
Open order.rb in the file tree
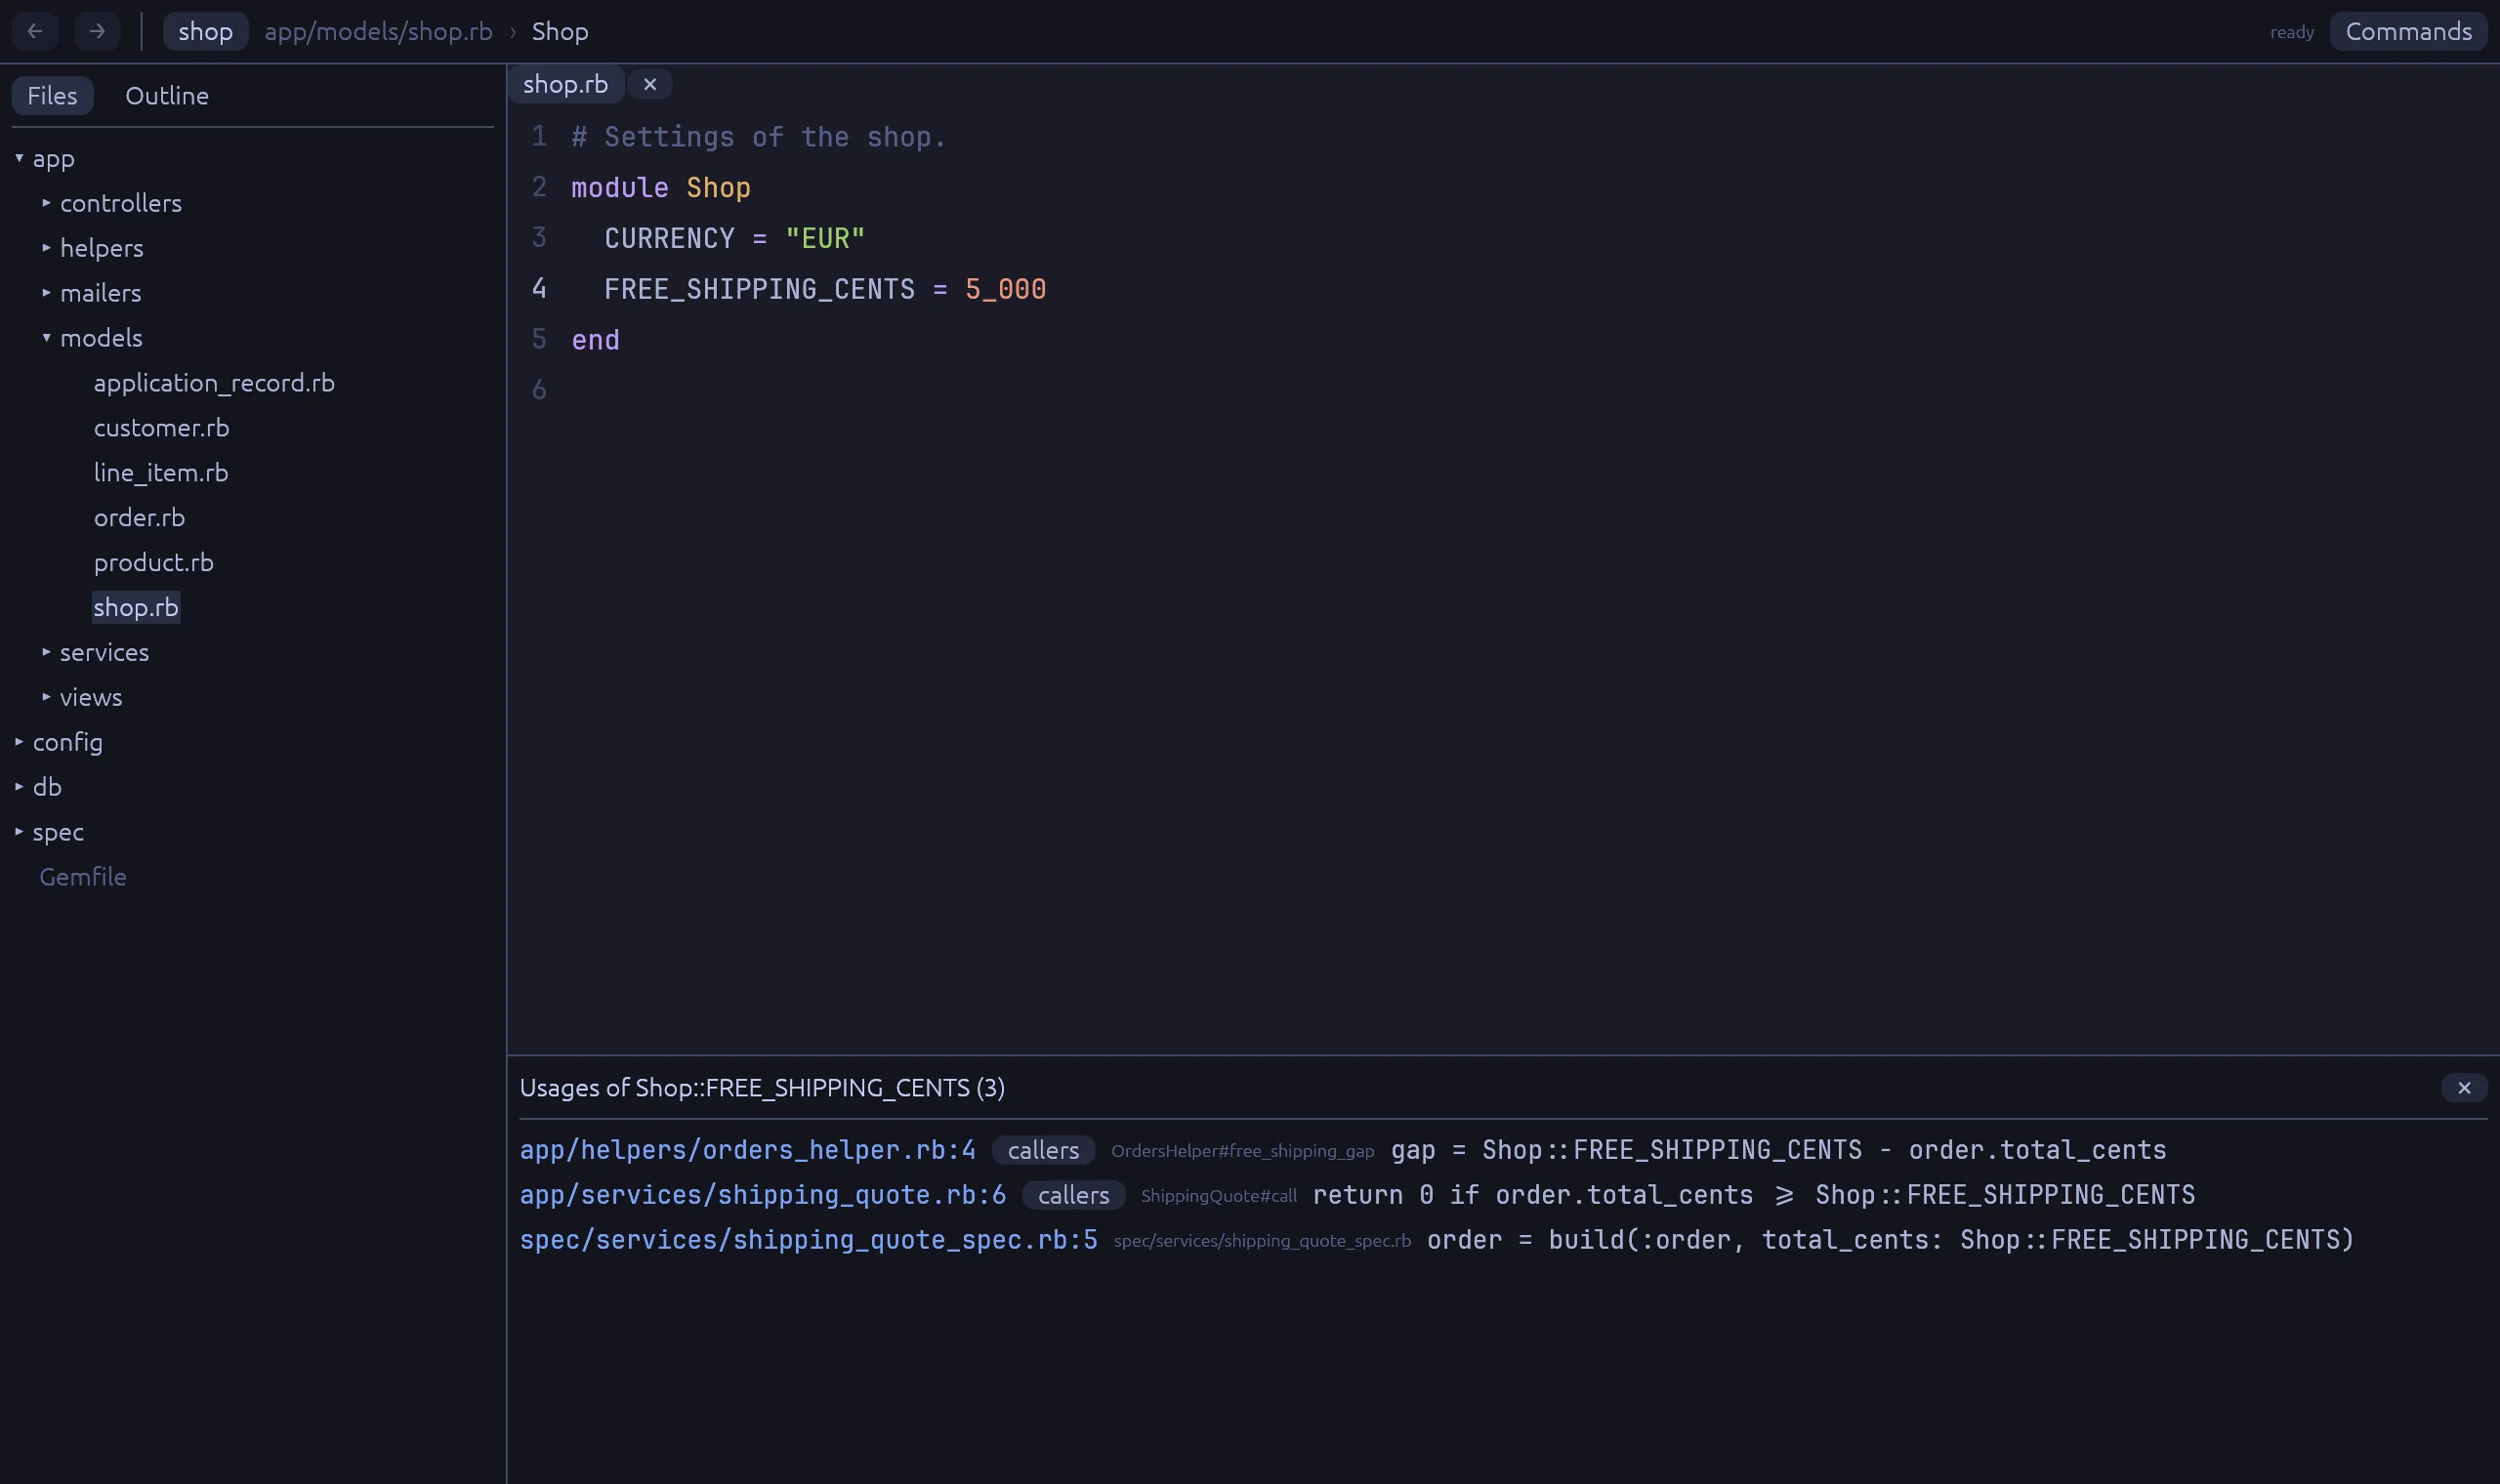tap(139, 518)
